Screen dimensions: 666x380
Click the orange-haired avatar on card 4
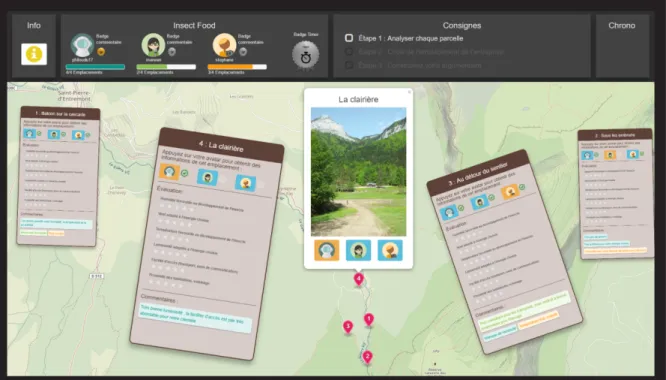(246, 183)
